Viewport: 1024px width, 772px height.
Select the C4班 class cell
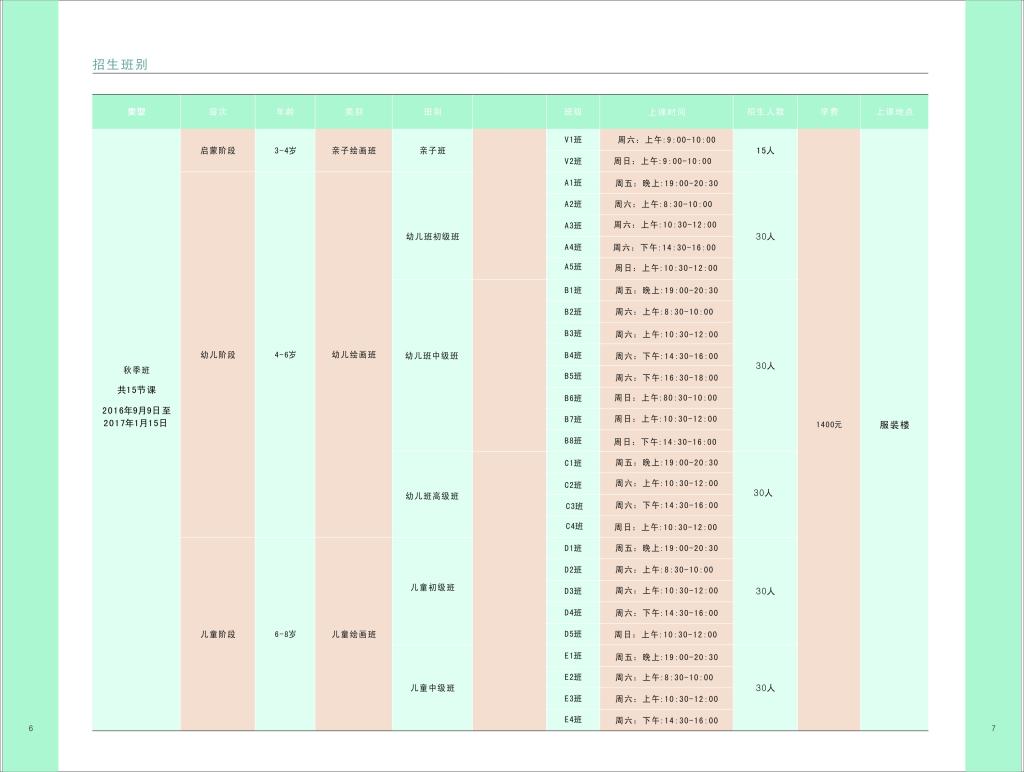point(574,526)
